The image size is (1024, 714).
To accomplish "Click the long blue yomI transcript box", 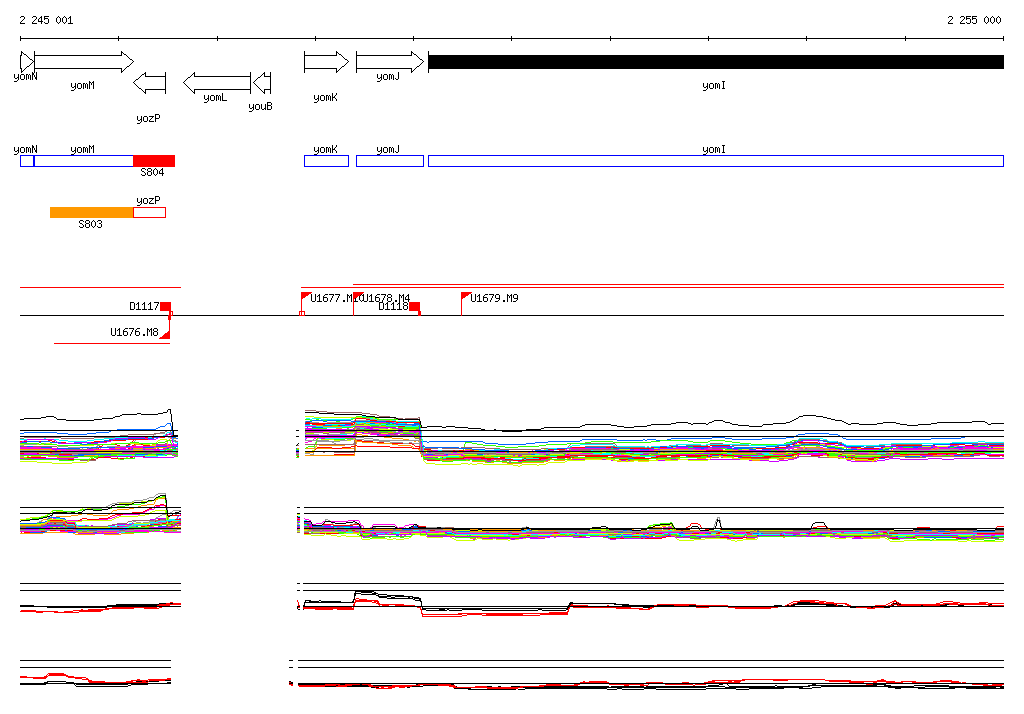I will pos(716,161).
